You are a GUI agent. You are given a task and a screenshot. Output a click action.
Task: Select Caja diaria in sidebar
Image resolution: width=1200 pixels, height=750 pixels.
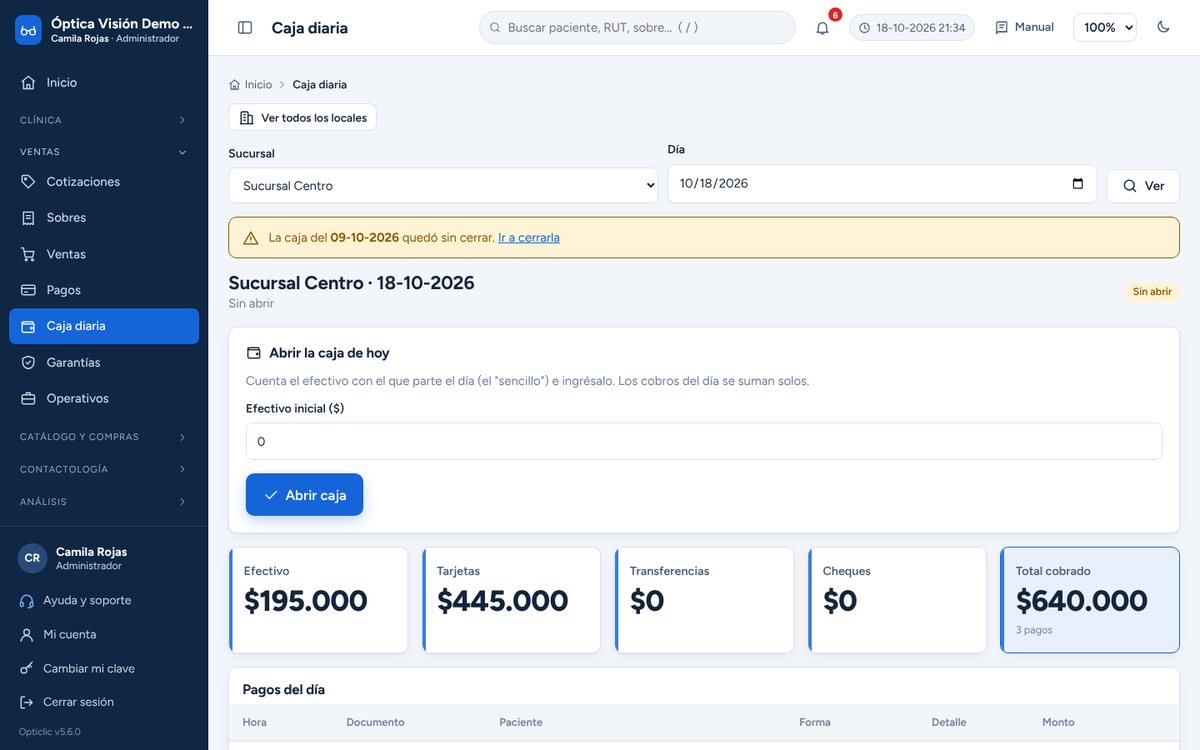click(104, 326)
